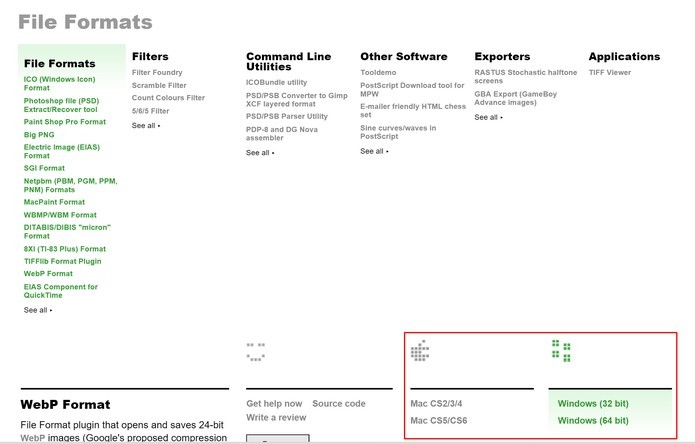Show all Exporters via See all
This screenshot has height=444, width=695.
[x=488, y=117]
